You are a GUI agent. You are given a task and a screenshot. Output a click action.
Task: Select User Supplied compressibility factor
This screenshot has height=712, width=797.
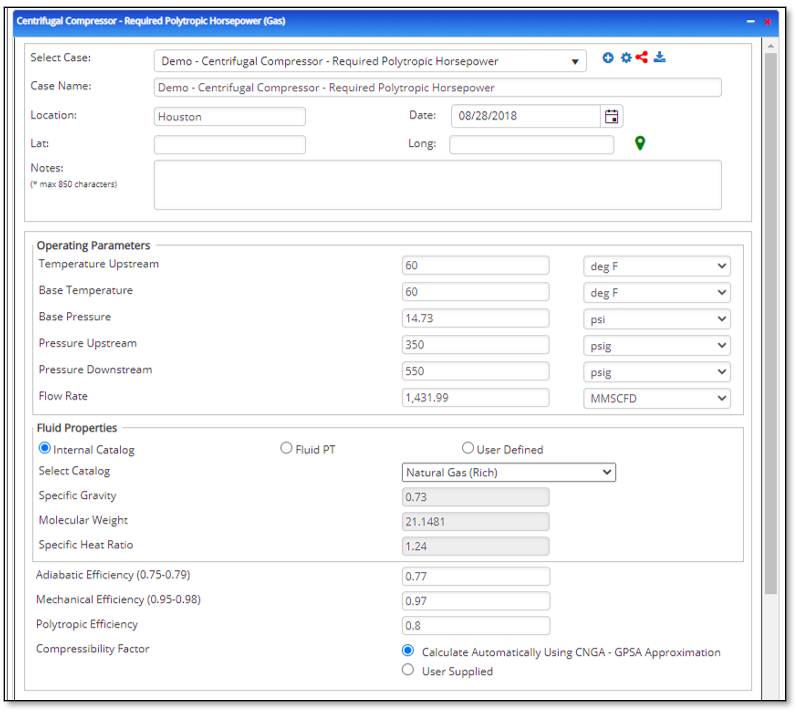408,671
